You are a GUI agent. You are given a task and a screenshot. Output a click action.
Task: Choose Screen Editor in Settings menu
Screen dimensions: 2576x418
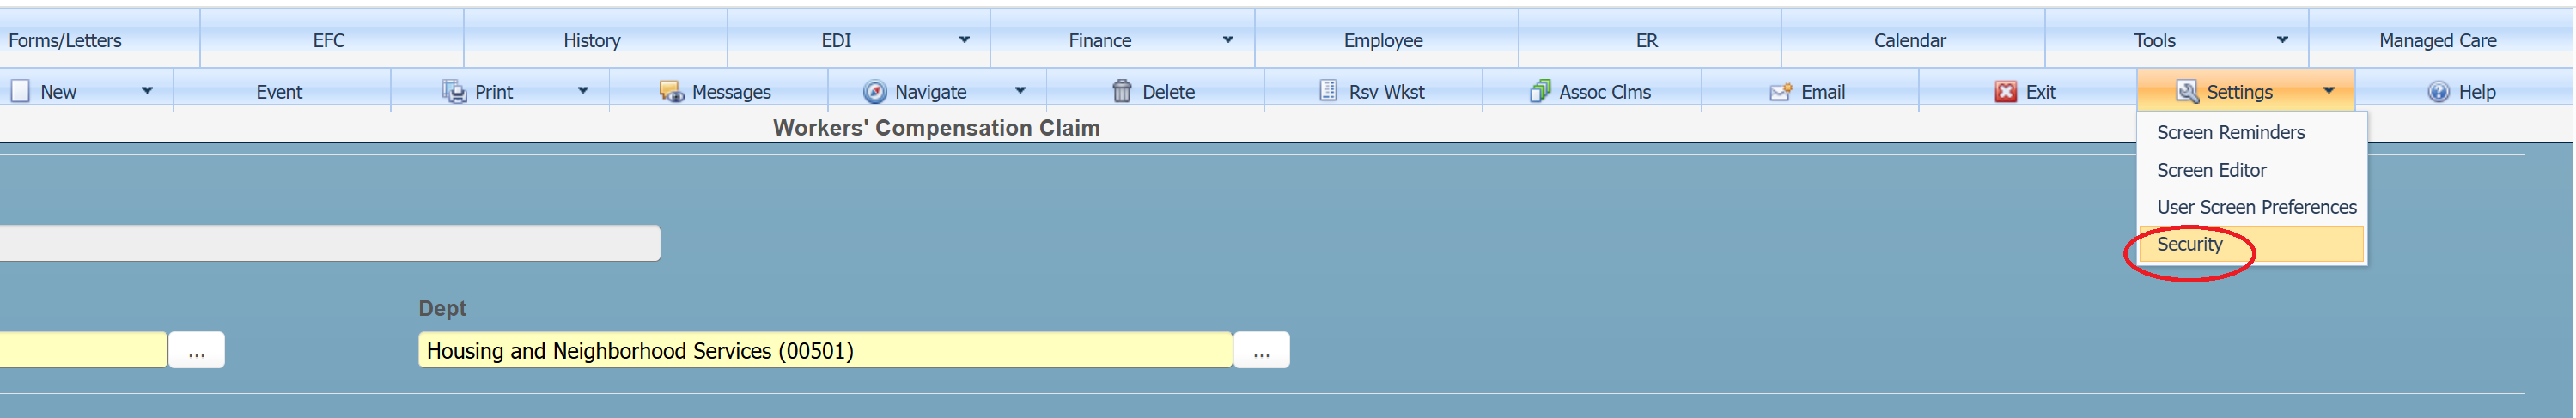(x=2211, y=170)
